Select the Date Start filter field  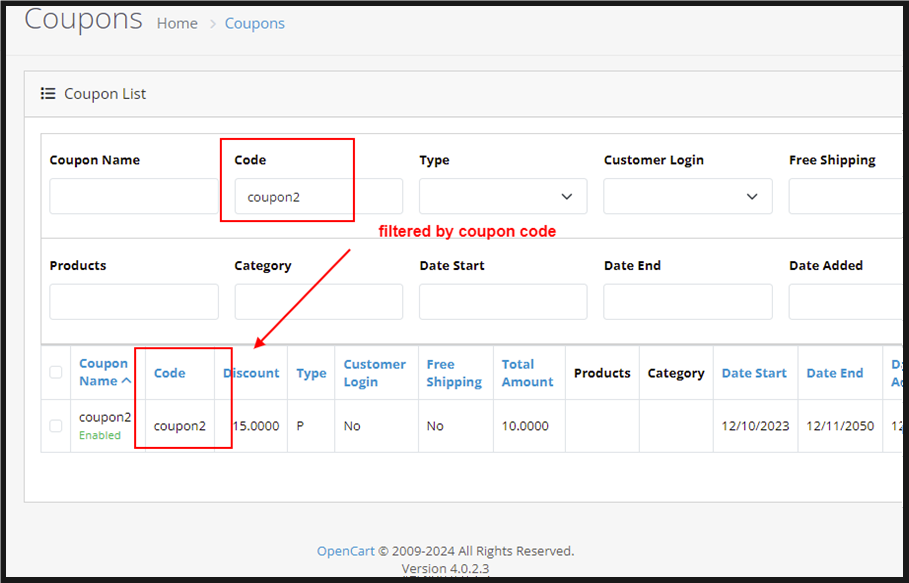[x=503, y=302]
